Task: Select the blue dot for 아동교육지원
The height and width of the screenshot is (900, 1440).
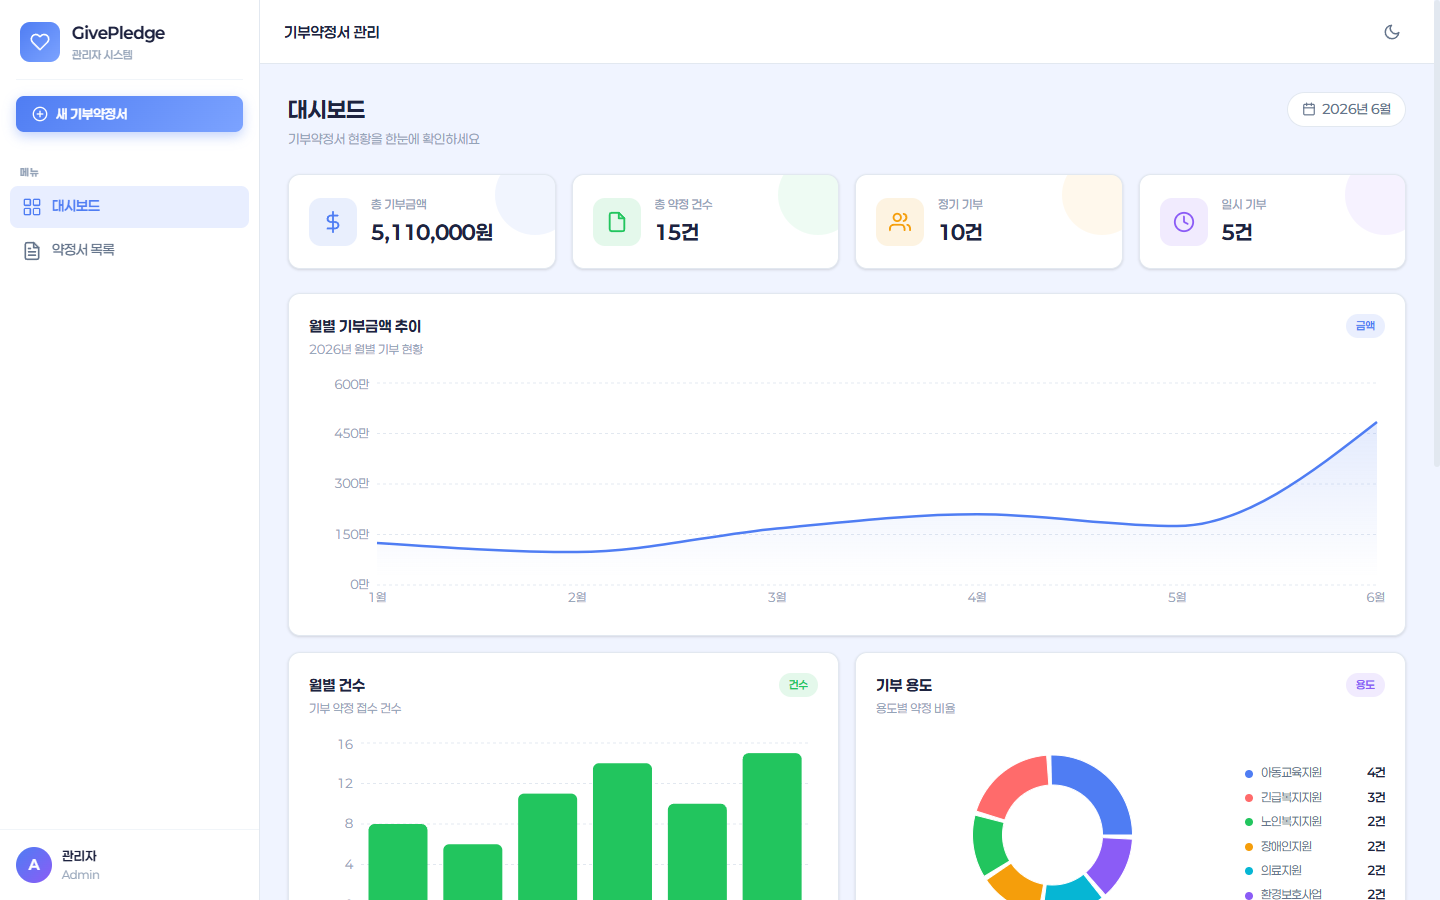Action: pos(1249,774)
